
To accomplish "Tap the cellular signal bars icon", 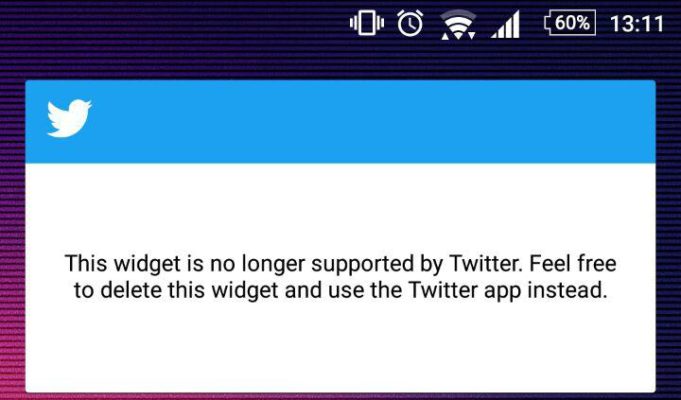I will (505, 25).
